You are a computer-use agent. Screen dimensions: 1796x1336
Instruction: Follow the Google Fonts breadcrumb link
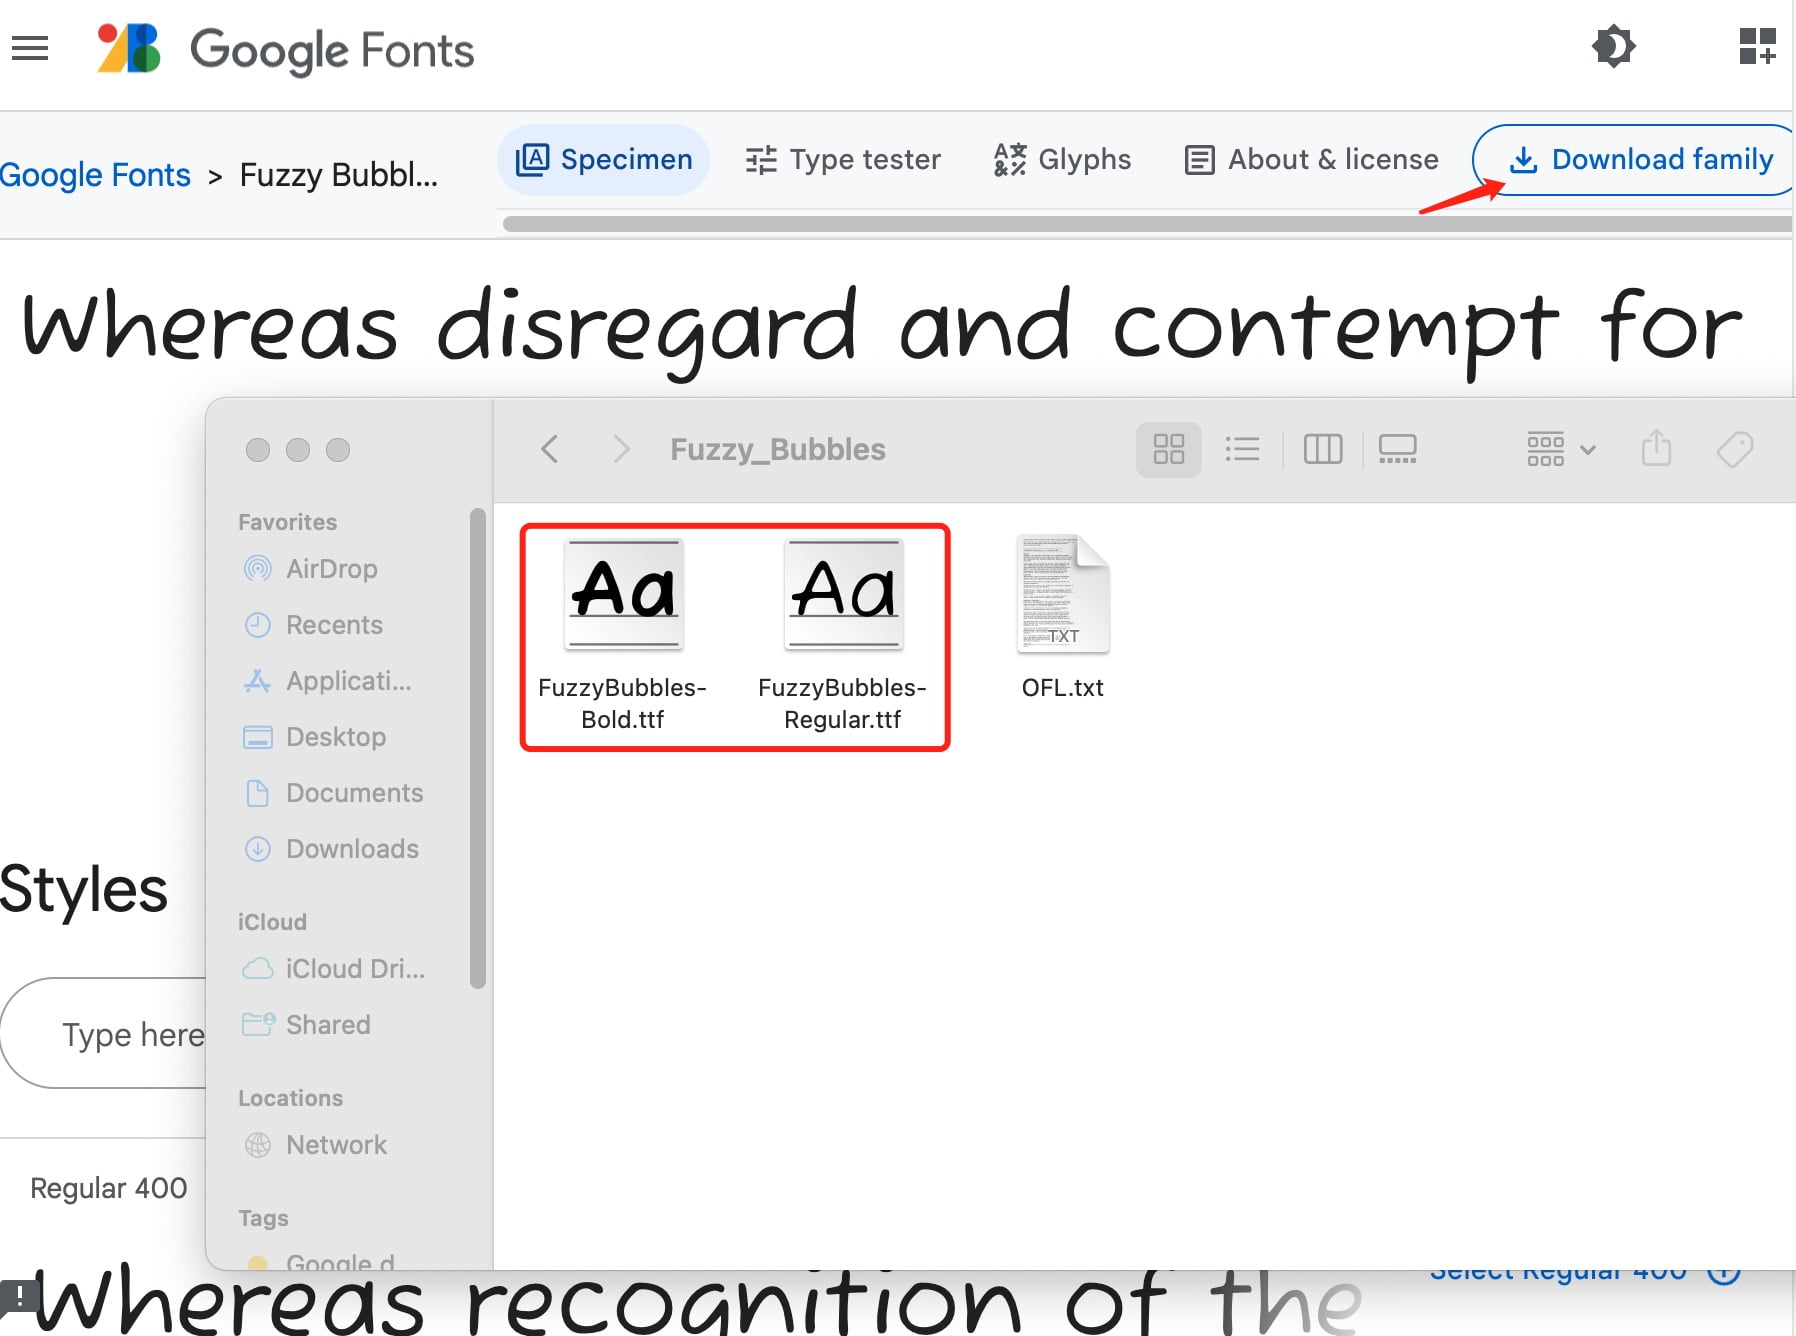pyautogui.click(x=95, y=175)
